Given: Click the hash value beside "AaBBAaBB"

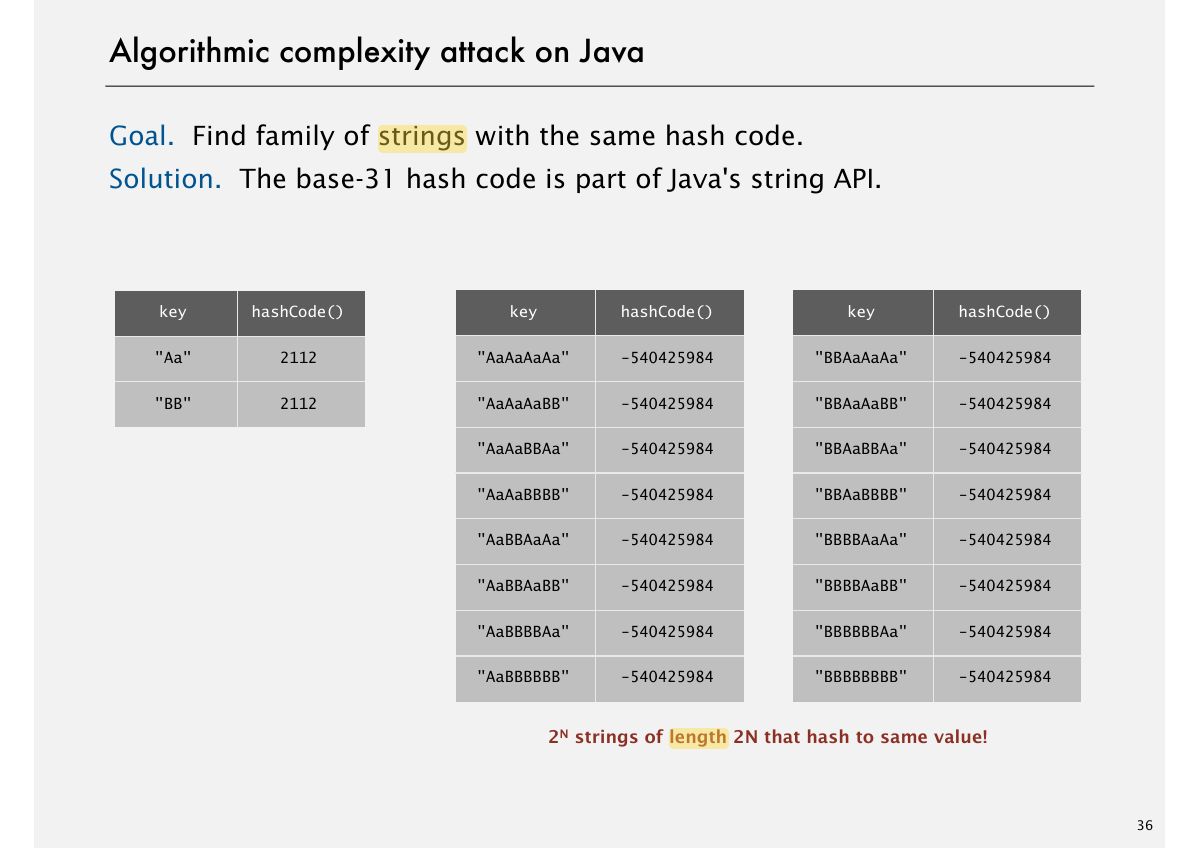Looking at the screenshot, I should 670,586.
